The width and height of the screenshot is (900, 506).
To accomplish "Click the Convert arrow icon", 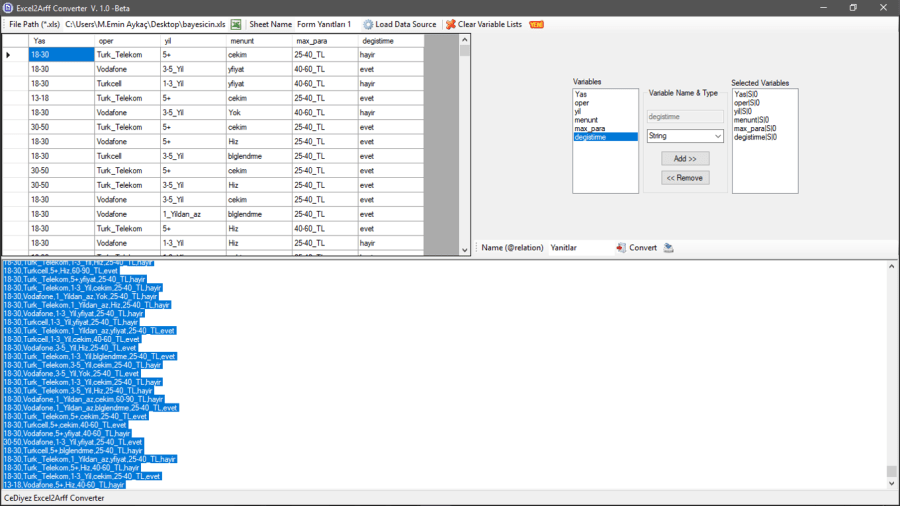I will click(x=620, y=248).
